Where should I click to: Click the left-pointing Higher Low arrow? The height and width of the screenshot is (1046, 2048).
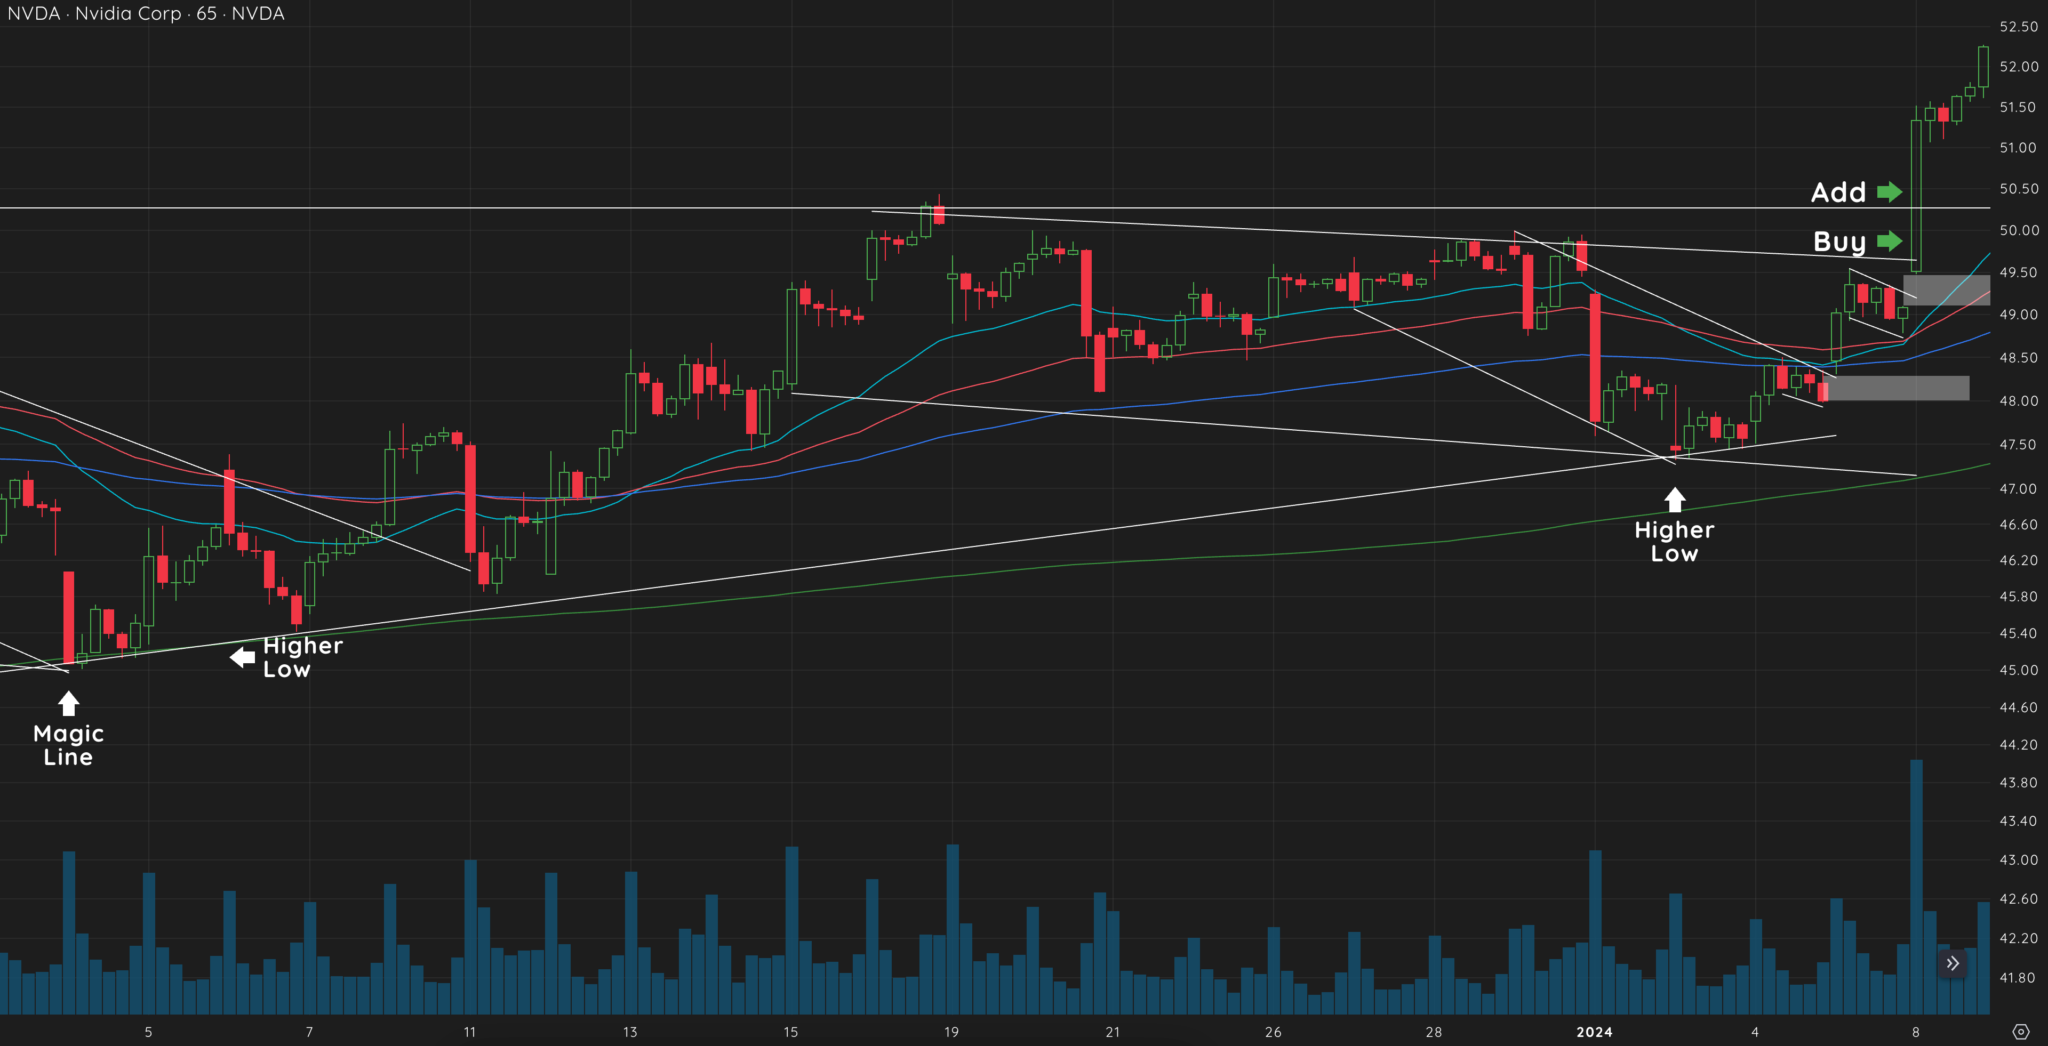click(x=243, y=657)
